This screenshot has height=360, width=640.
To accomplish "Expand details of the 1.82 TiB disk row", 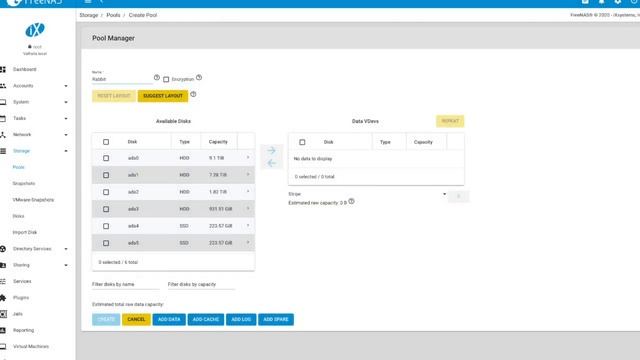I will click(248, 191).
